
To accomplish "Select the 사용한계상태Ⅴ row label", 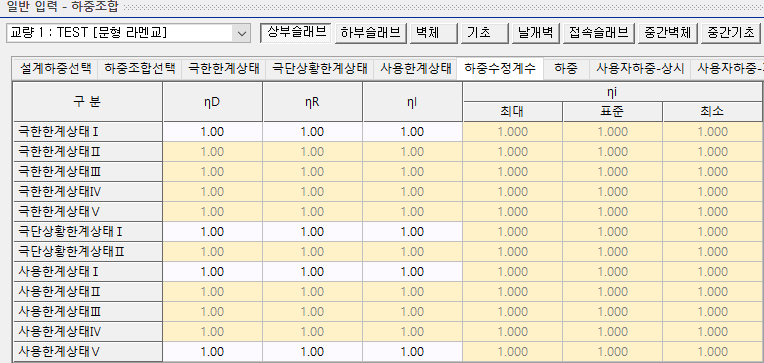I will [x=88, y=351].
